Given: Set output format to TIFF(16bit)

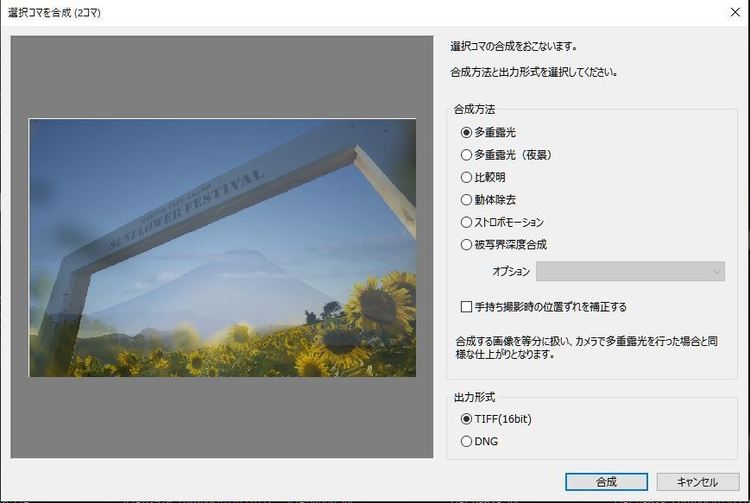Looking at the screenshot, I should pos(466,419).
